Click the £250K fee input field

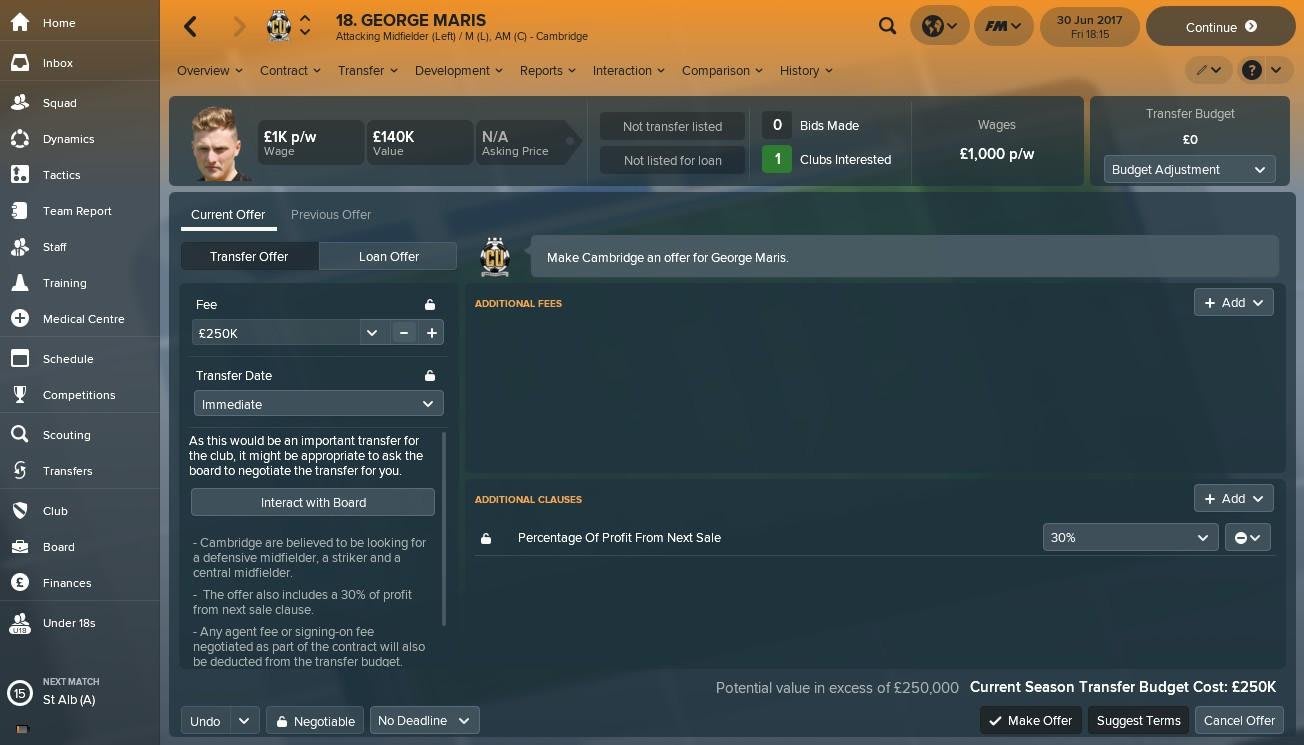(x=275, y=333)
